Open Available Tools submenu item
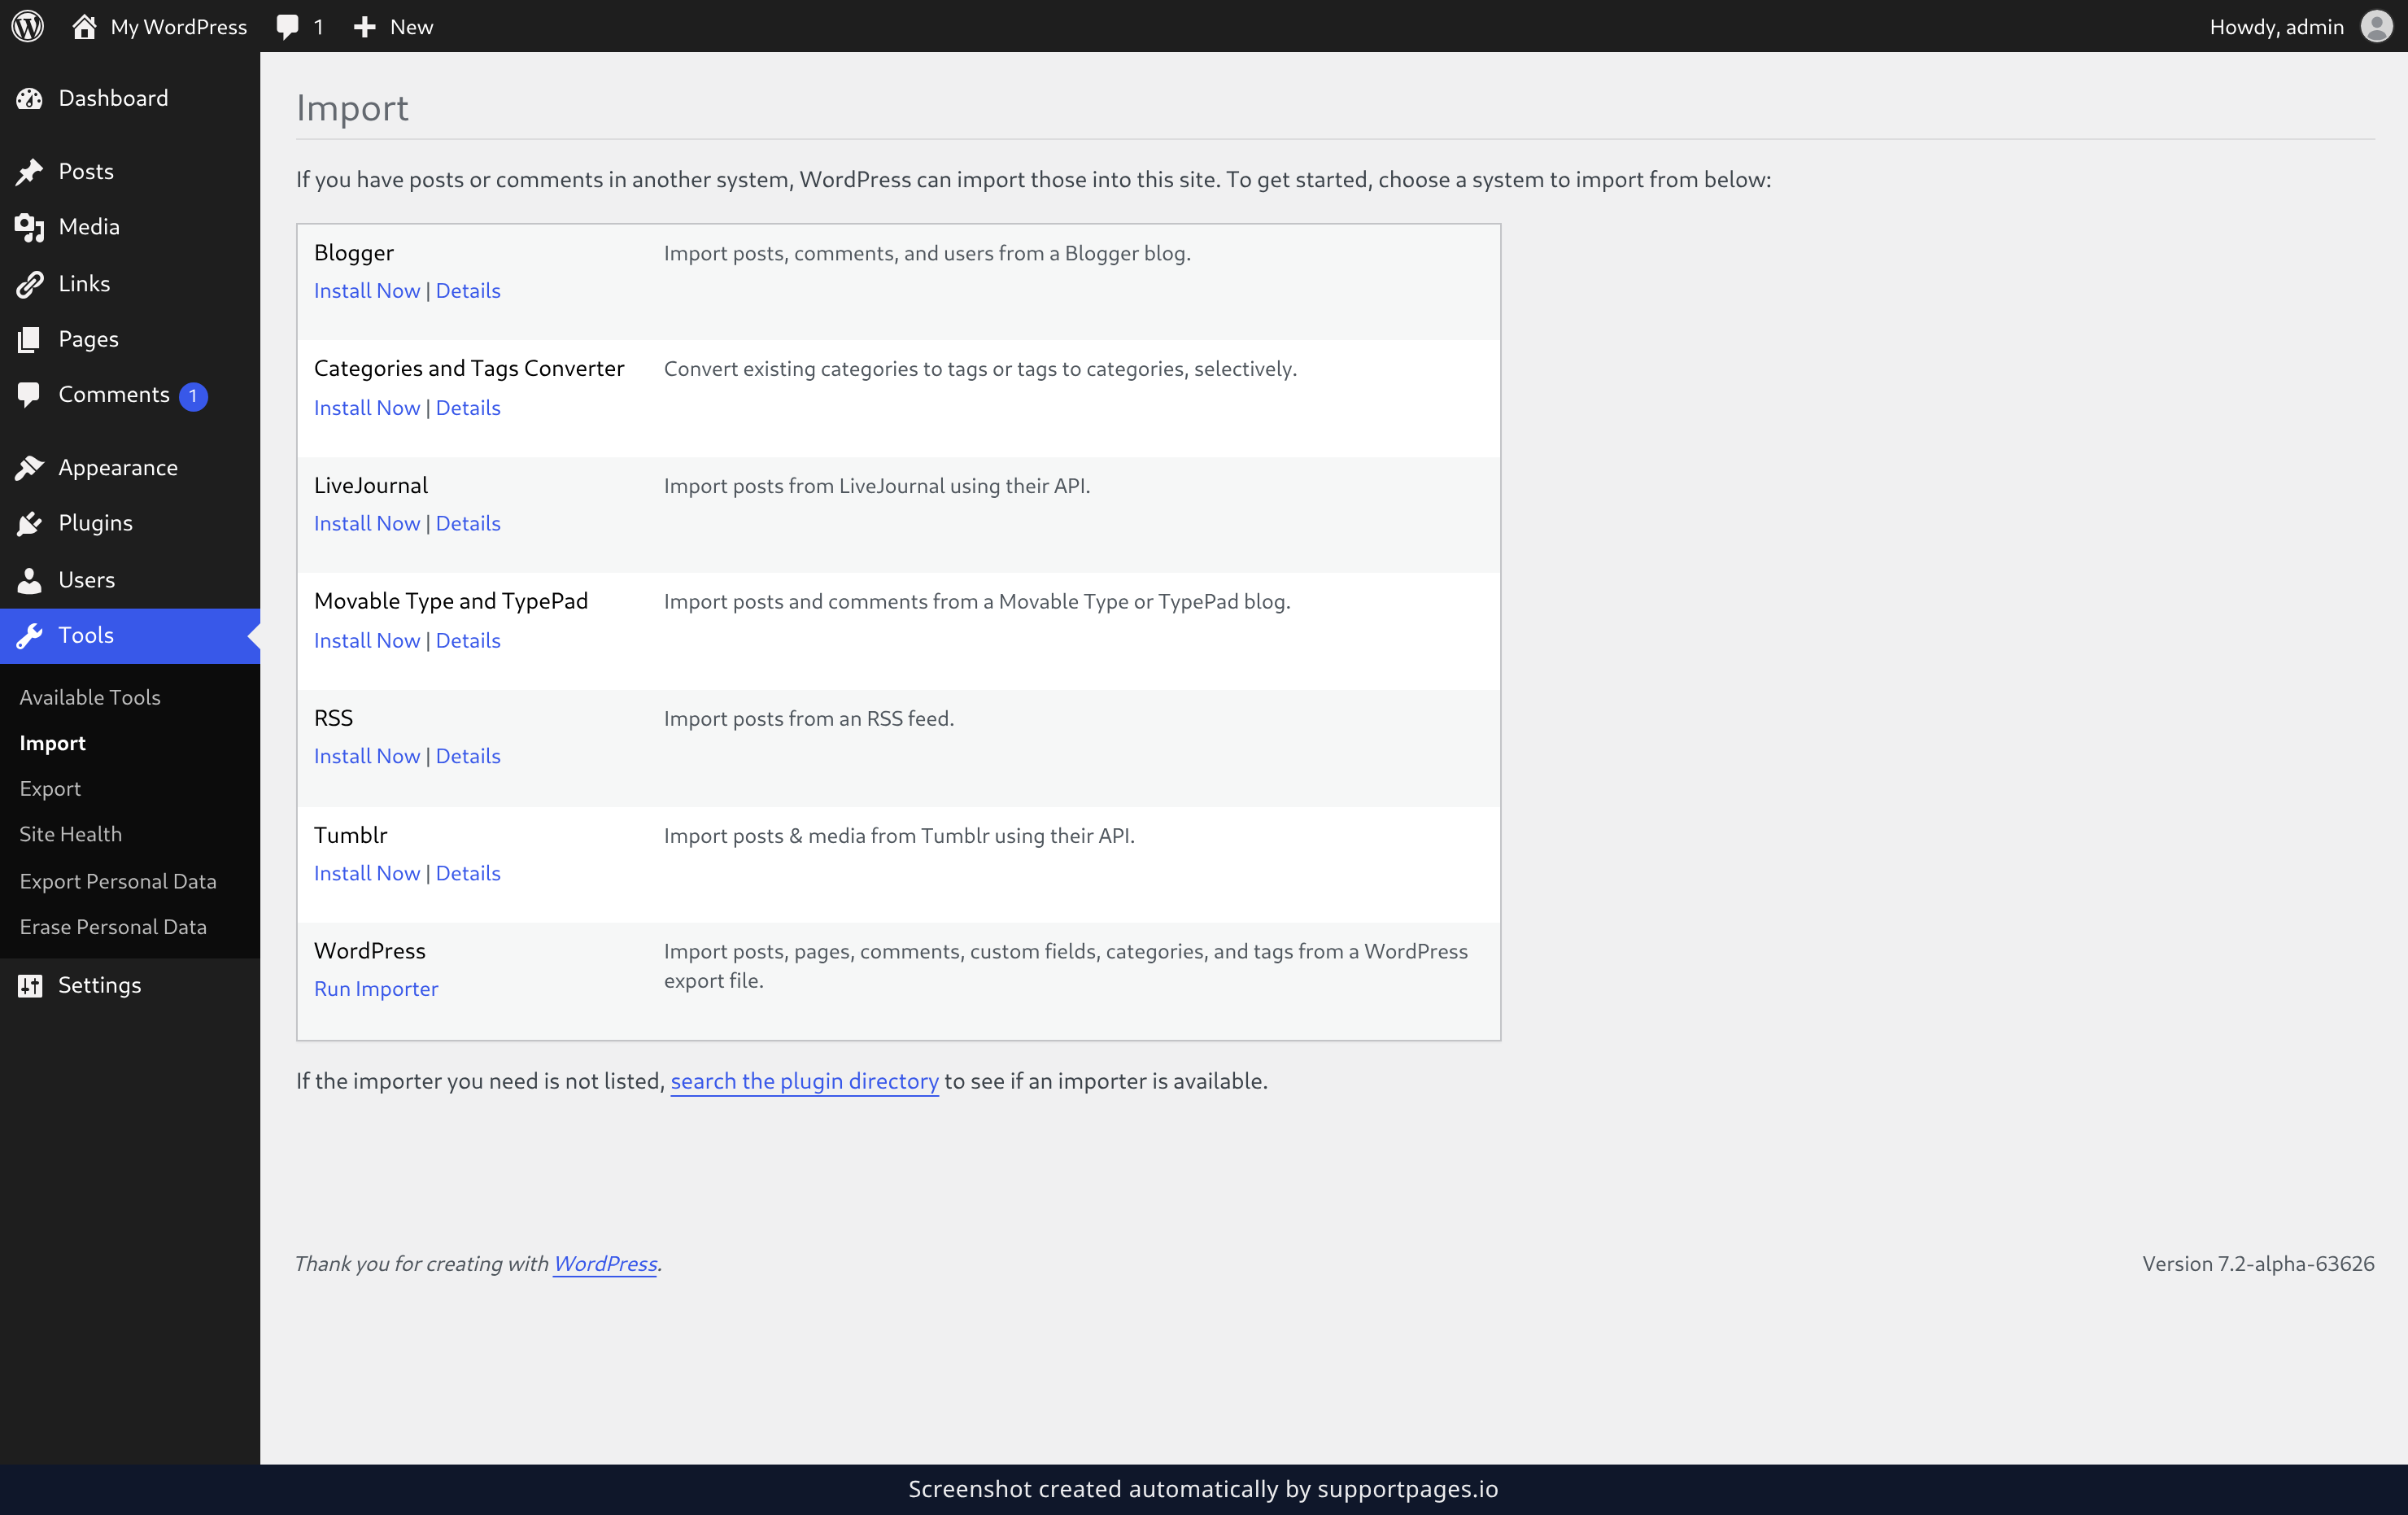 [x=90, y=697]
